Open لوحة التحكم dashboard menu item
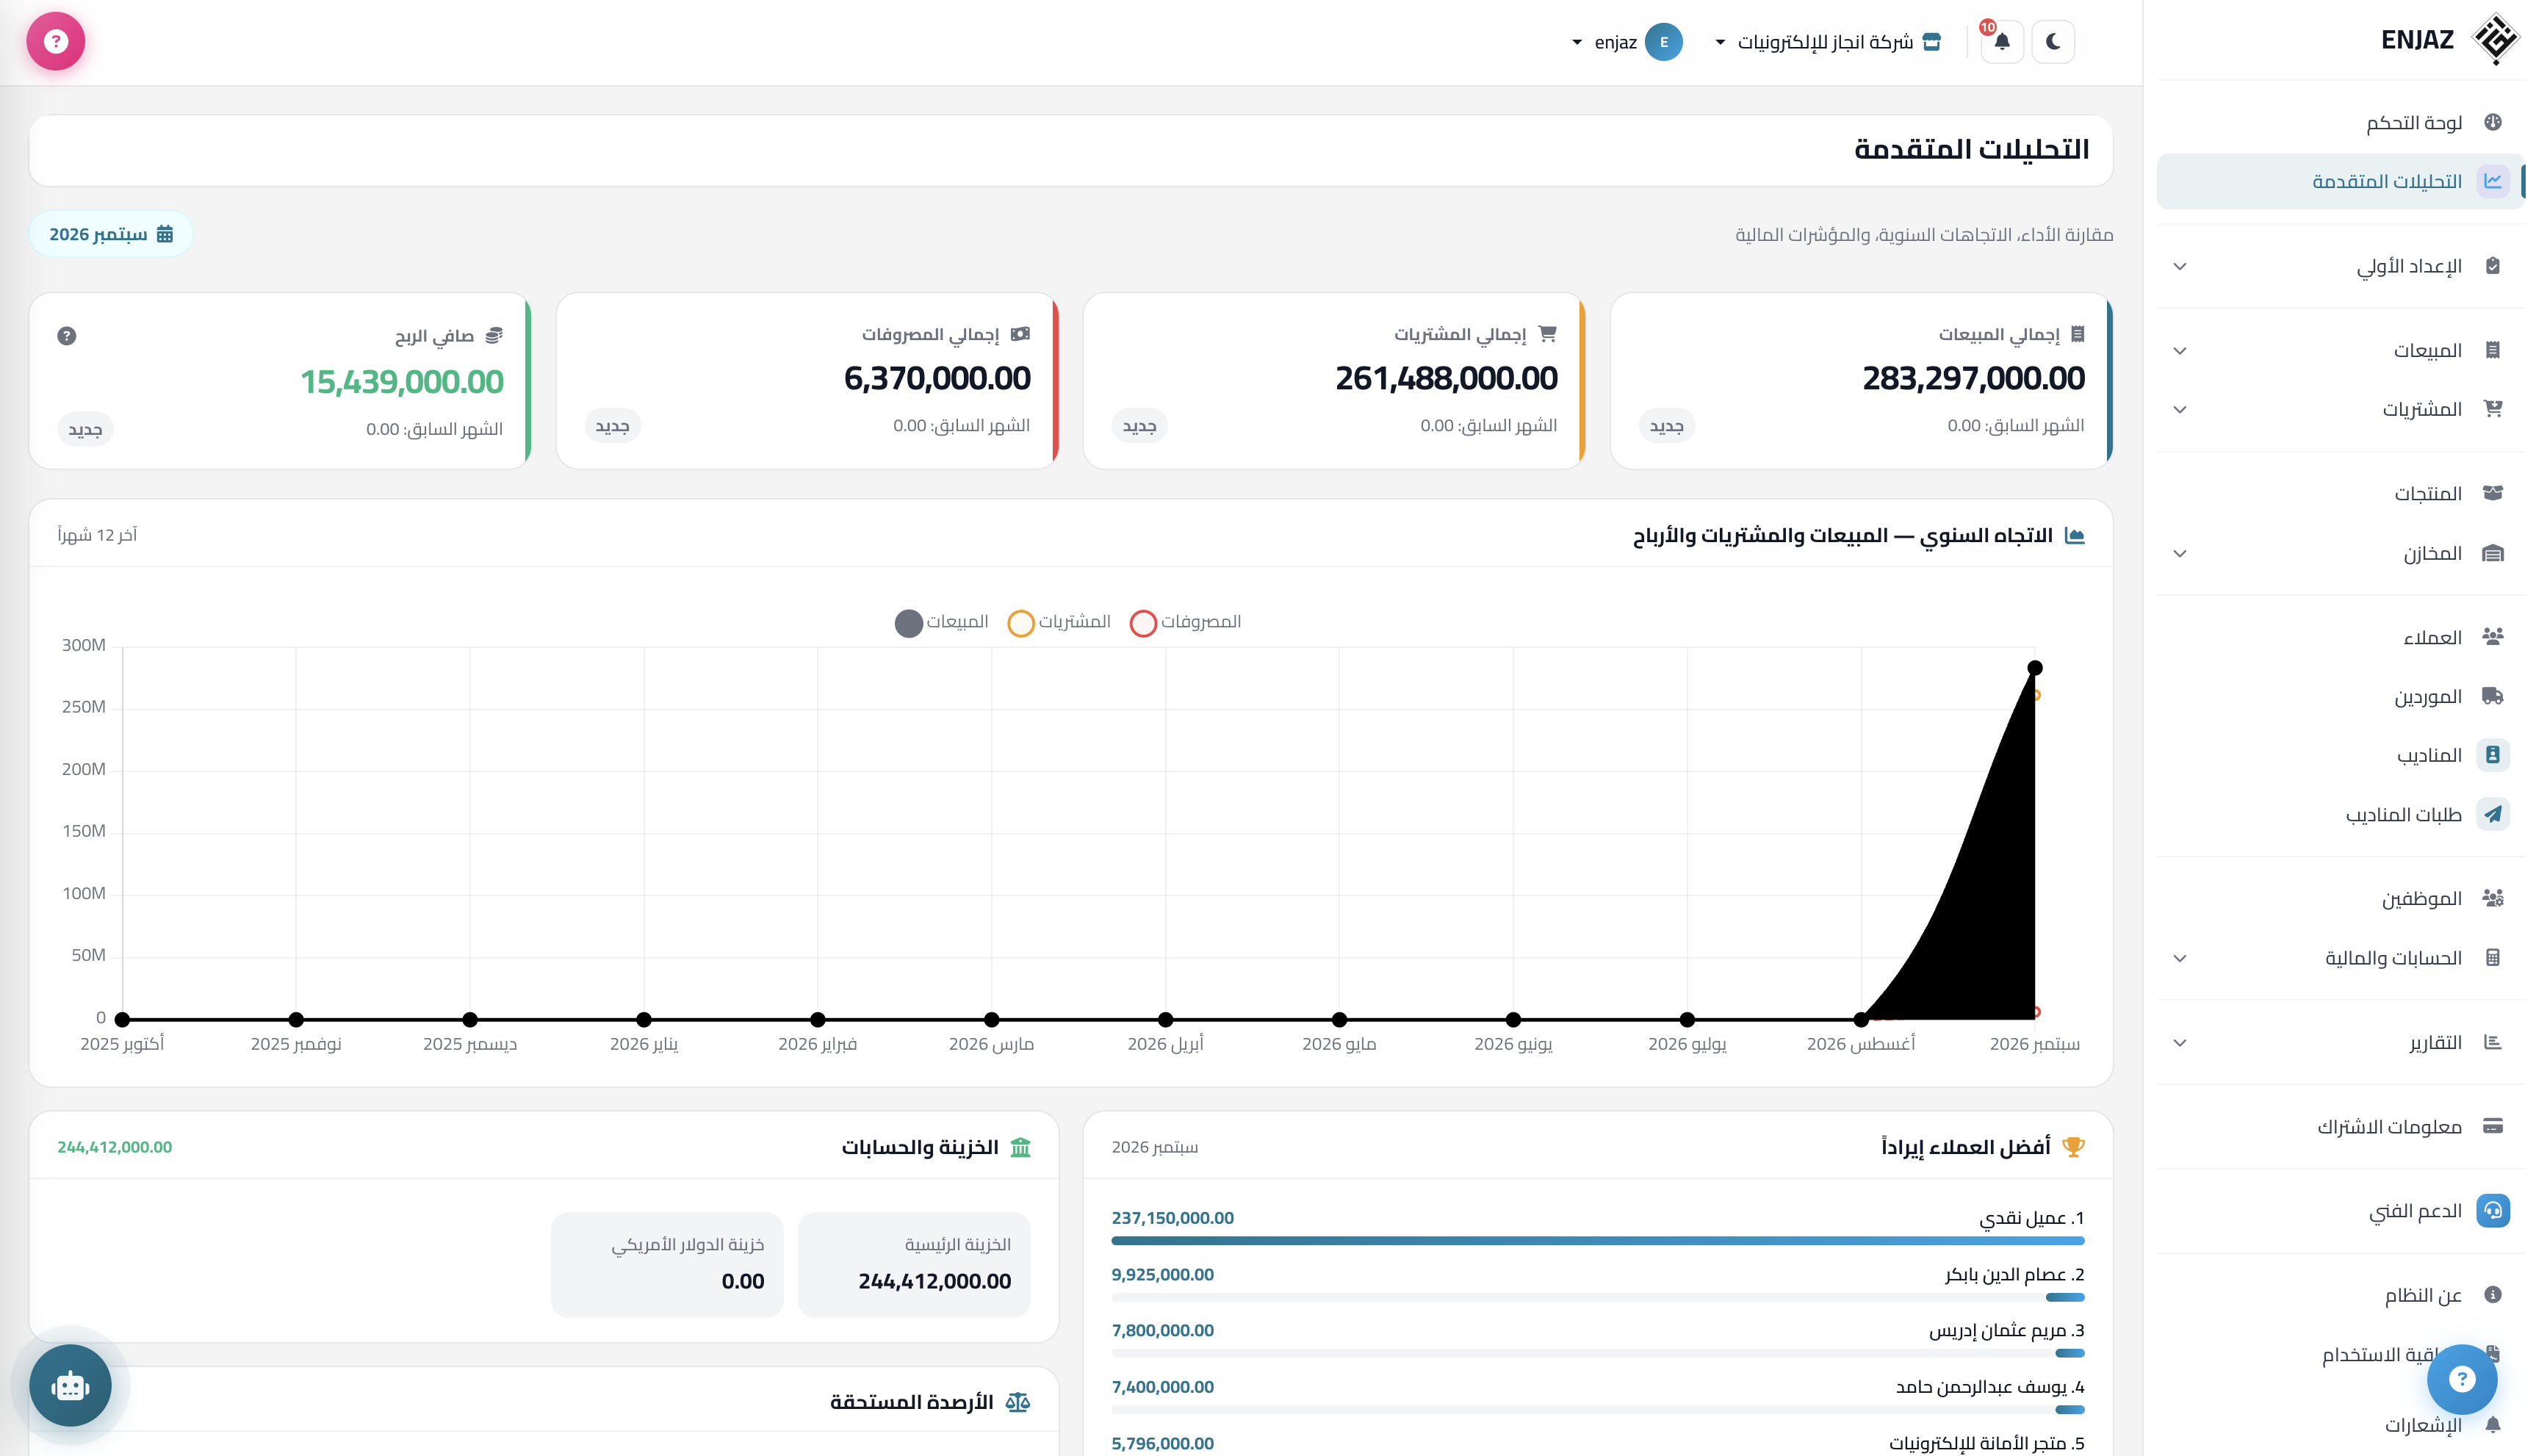Viewport: 2536px width, 1456px height. [2340, 122]
